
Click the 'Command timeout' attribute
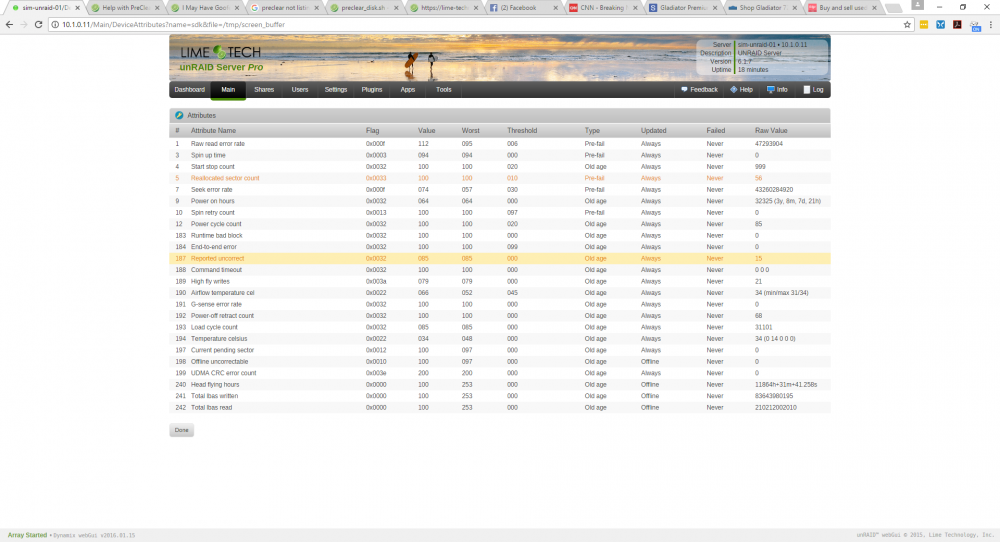[x=216, y=270]
